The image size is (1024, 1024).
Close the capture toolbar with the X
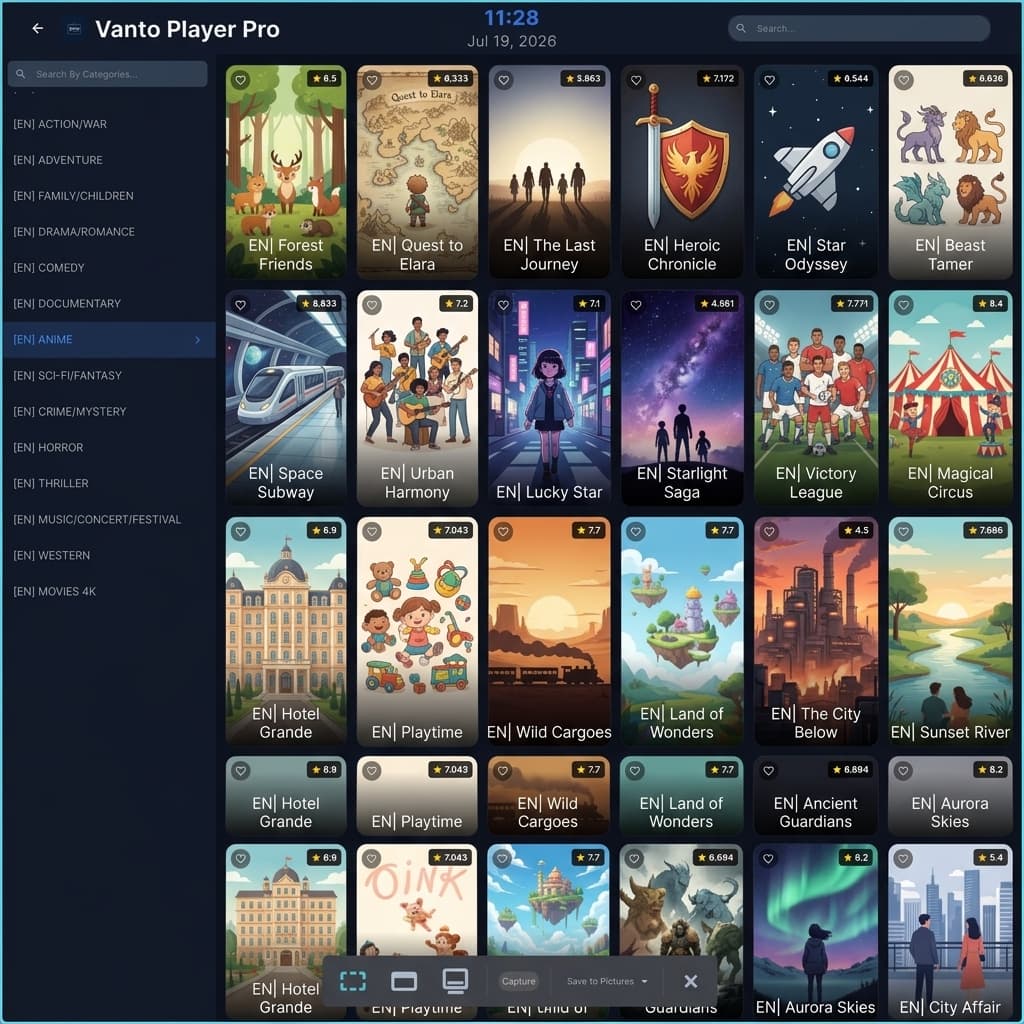[x=690, y=981]
